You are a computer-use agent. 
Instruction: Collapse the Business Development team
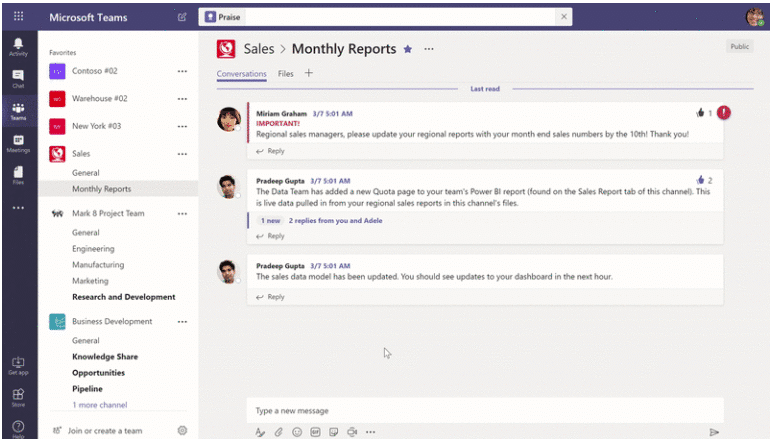coord(112,322)
